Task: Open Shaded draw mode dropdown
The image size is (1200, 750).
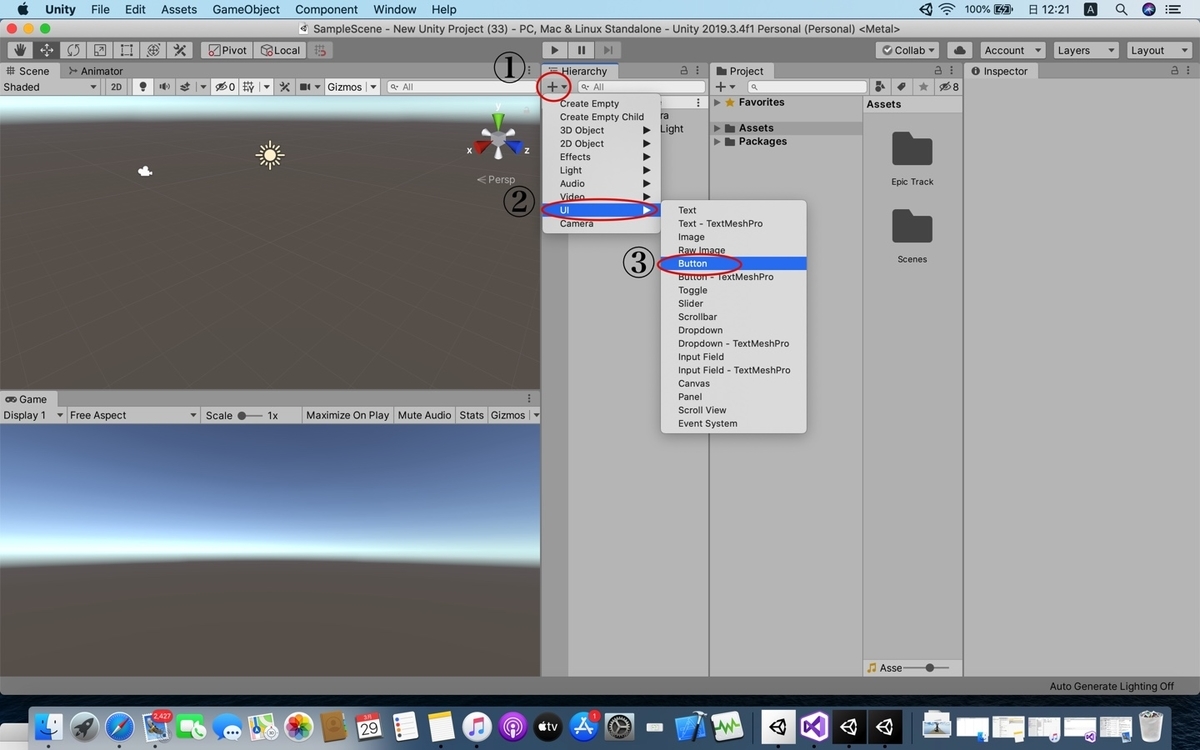Action: (x=50, y=87)
